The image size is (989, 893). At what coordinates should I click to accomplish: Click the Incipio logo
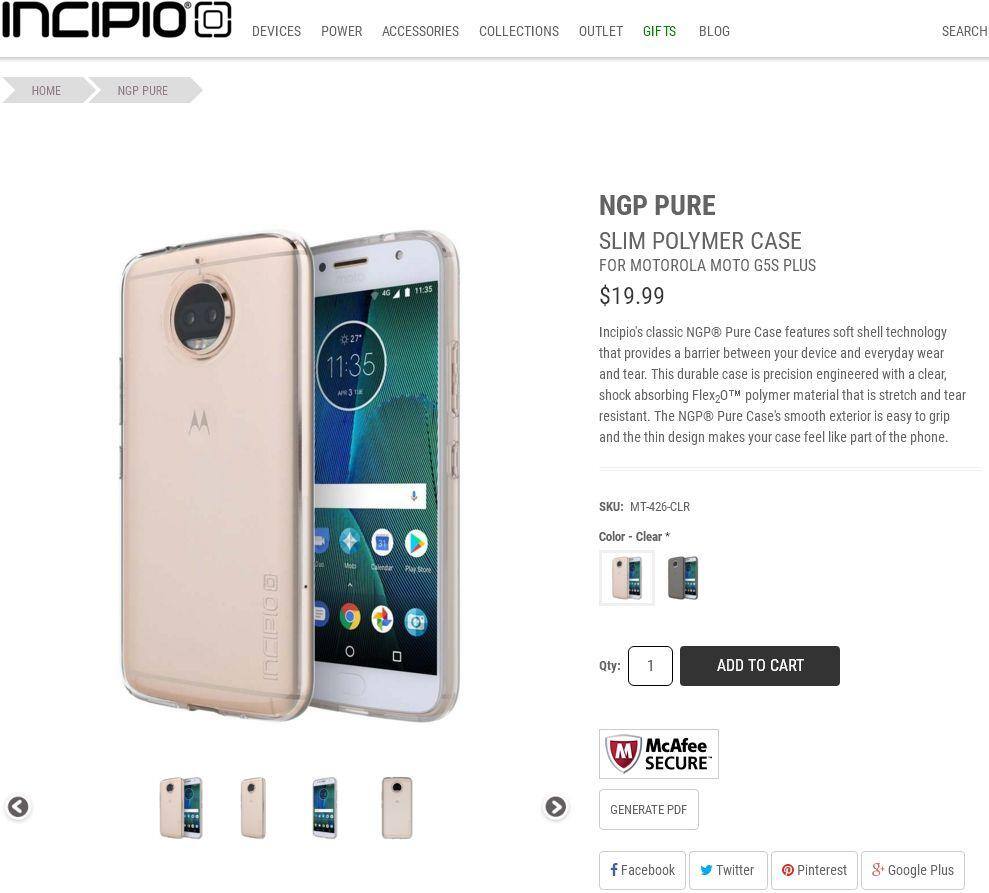[x=117, y=20]
